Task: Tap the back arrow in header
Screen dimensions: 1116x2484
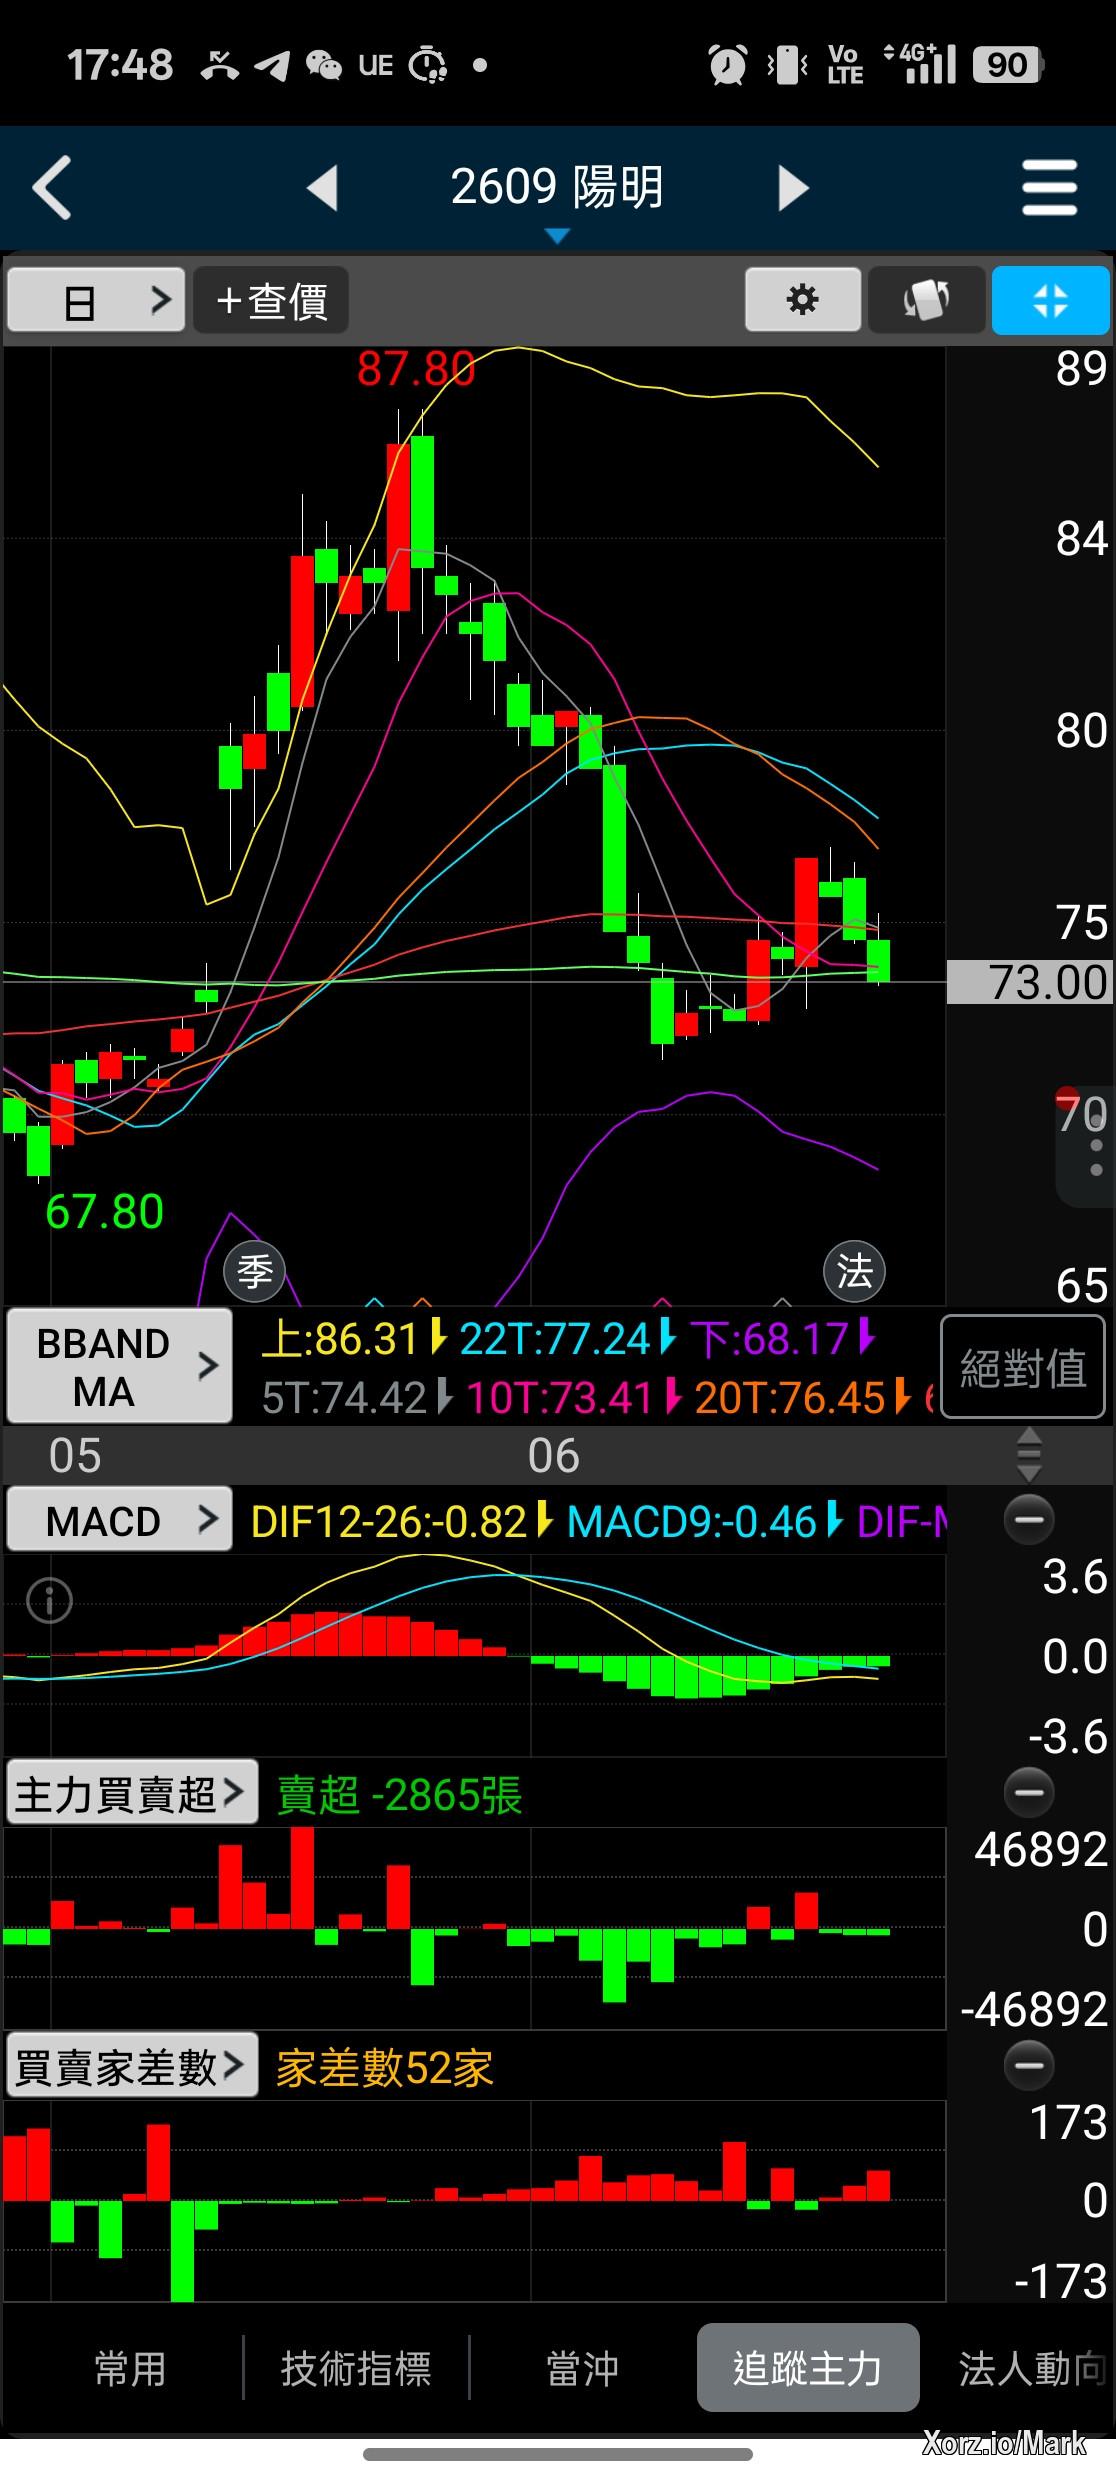Action: pos(52,187)
